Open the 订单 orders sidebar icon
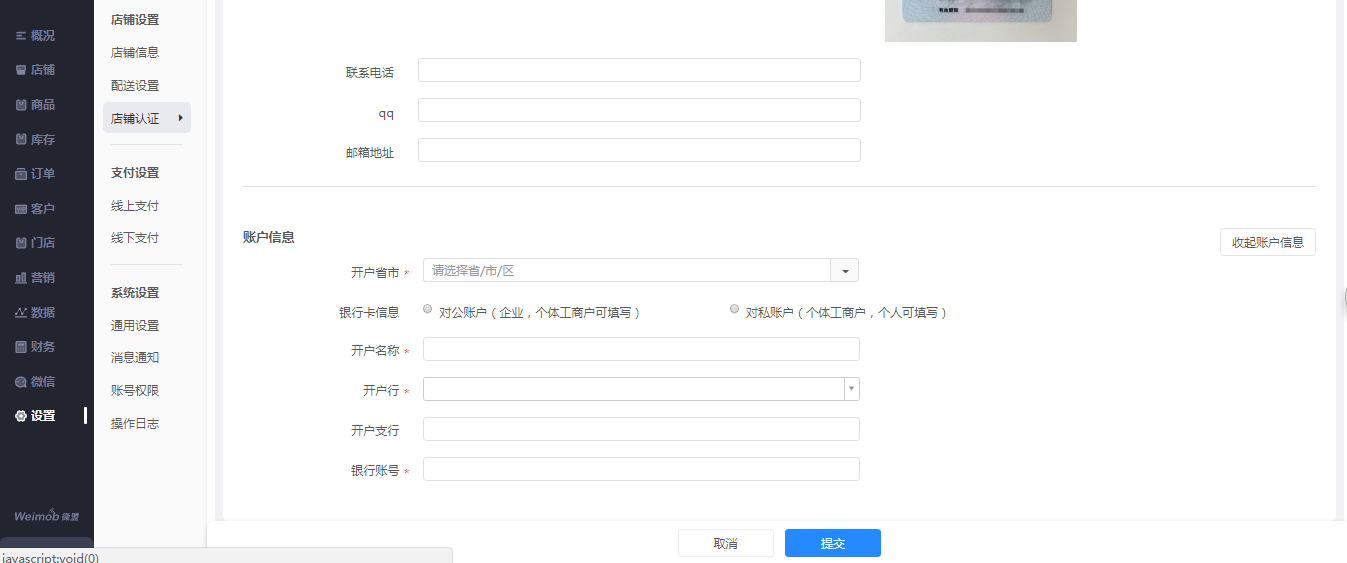Viewport: 1347px width, 563px height. pos(21,174)
